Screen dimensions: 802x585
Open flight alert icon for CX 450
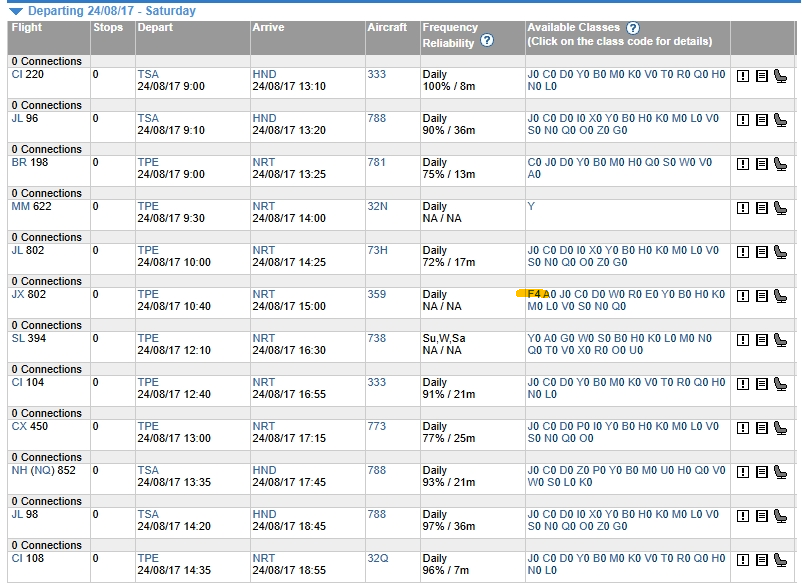[743, 428]
